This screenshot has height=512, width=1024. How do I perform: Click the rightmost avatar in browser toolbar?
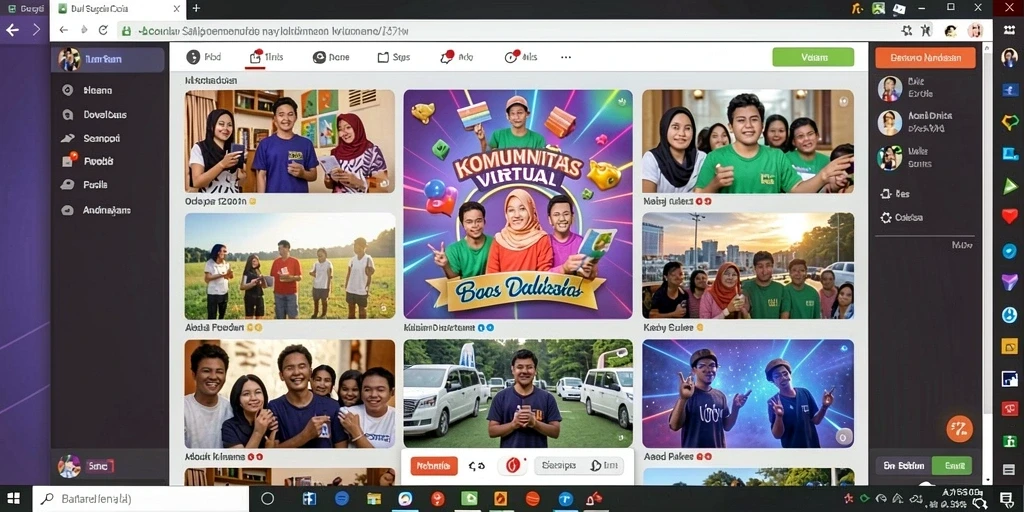coord(976,30)
